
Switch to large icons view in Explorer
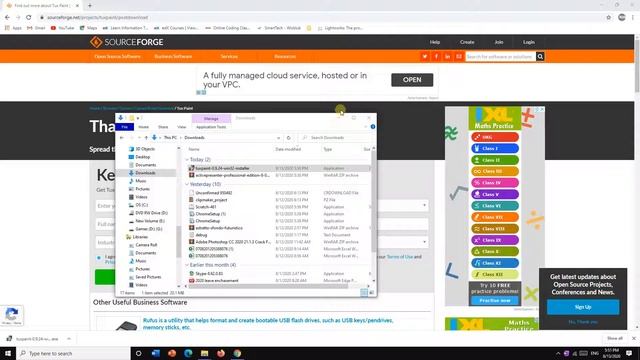click(x=371, y=293)
